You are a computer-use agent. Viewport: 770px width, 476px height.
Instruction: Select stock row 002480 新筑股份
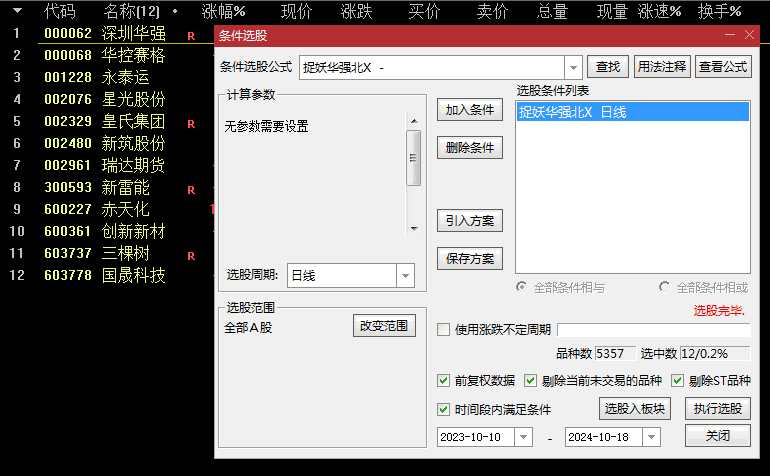pos(107,143)
